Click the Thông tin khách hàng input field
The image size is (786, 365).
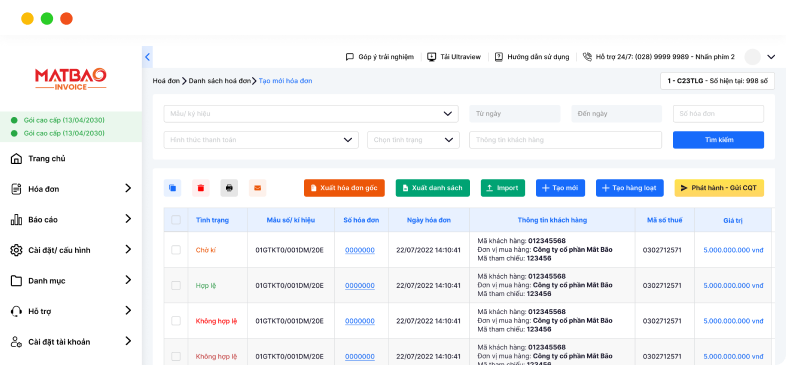[565, 140]
